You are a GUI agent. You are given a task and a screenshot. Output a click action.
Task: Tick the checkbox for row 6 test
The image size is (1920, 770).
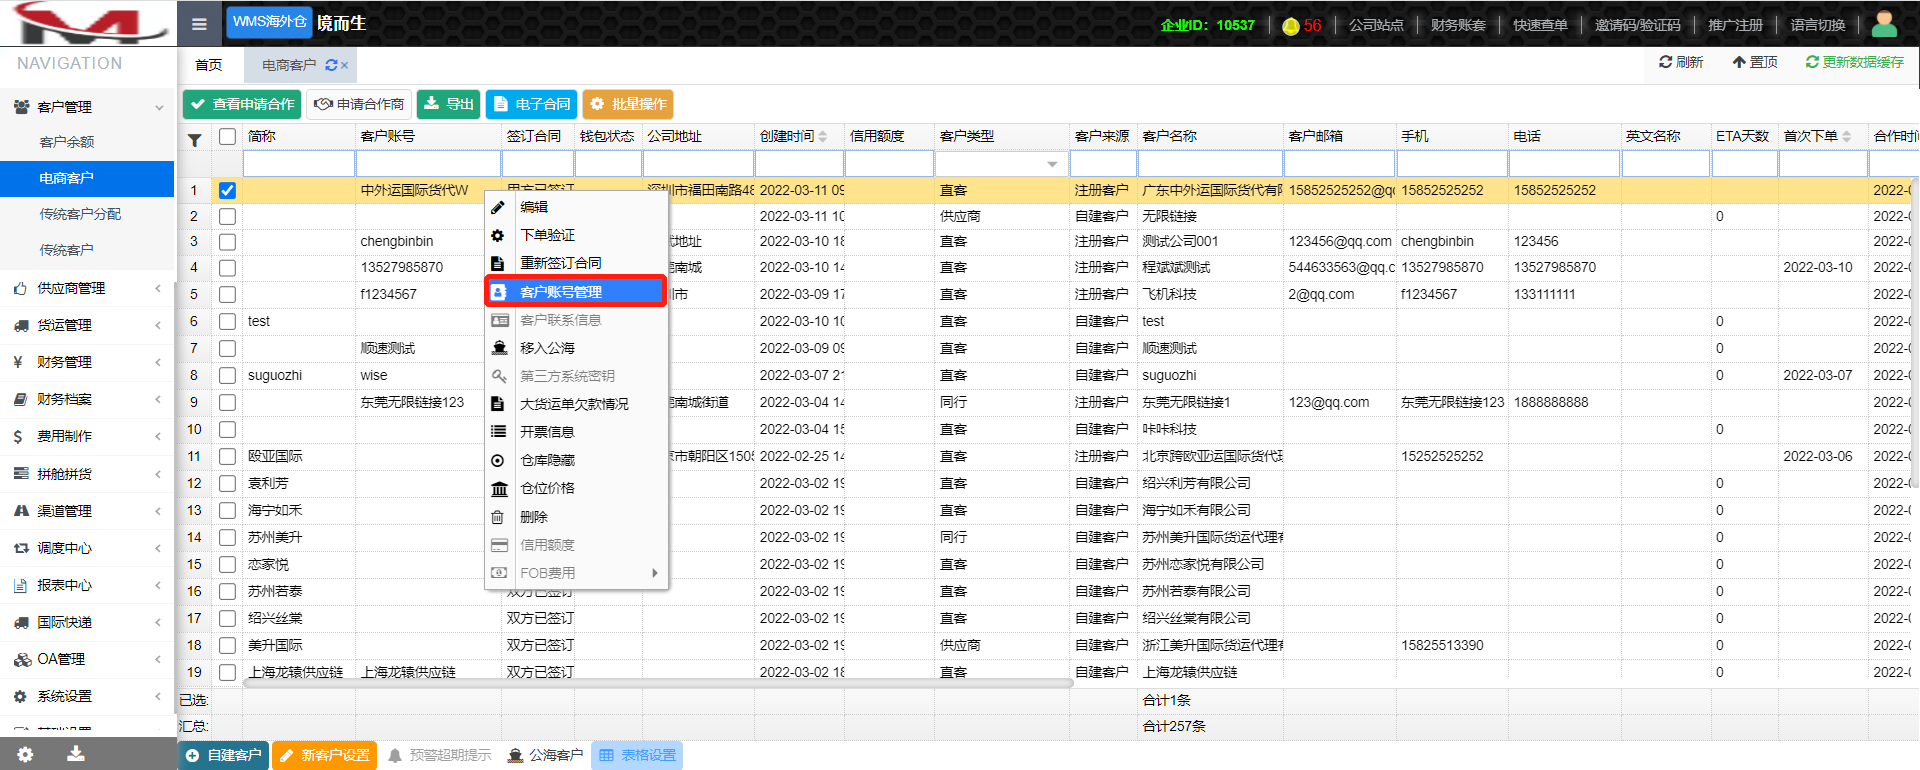click(x=228, y=322)
